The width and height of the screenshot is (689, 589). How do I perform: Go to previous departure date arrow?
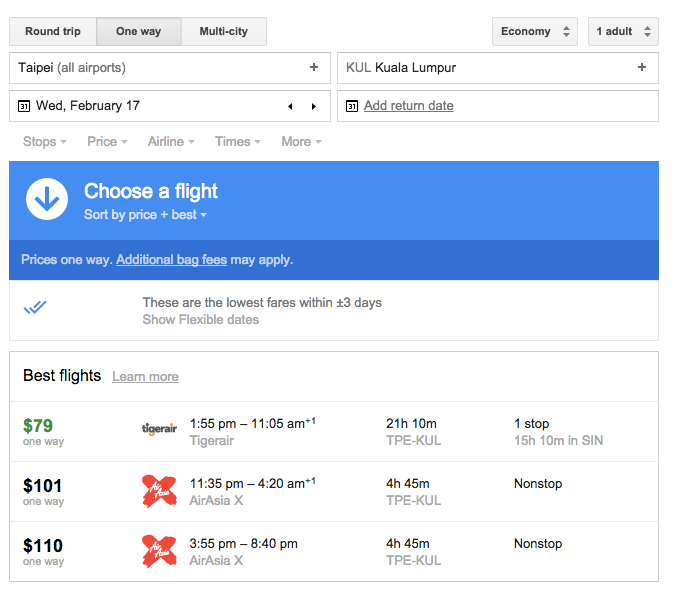pyautogui.click(x=290, y=106)
